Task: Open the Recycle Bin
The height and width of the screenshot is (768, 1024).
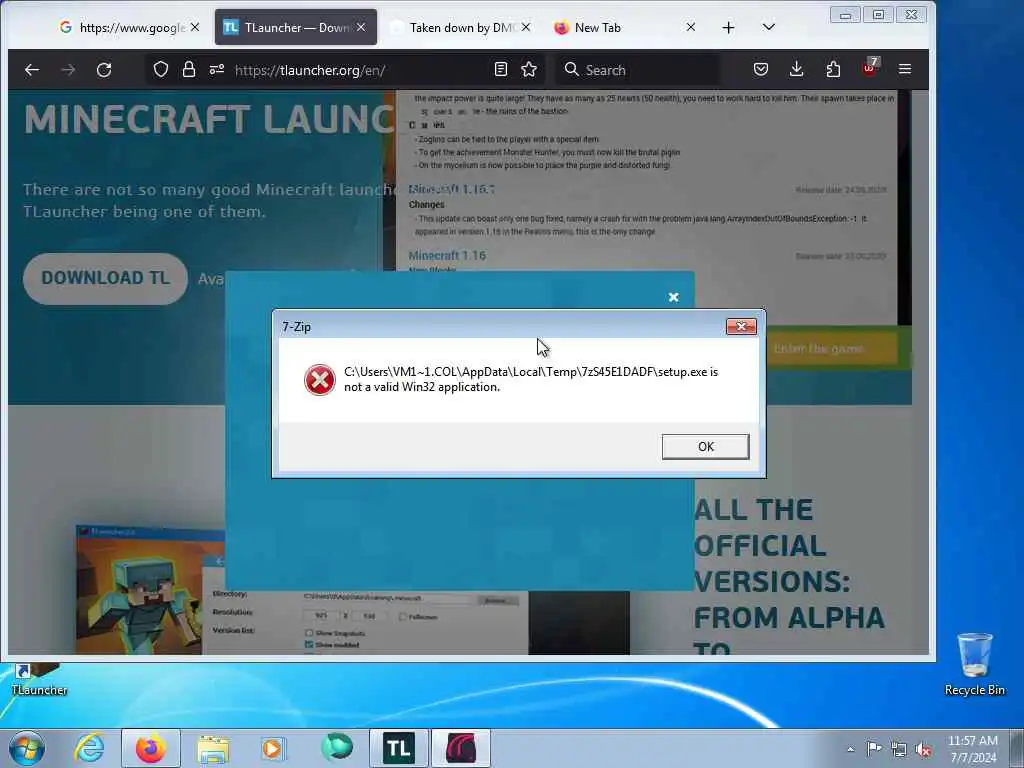Action: pyautogui.click(x=974, y=665)
